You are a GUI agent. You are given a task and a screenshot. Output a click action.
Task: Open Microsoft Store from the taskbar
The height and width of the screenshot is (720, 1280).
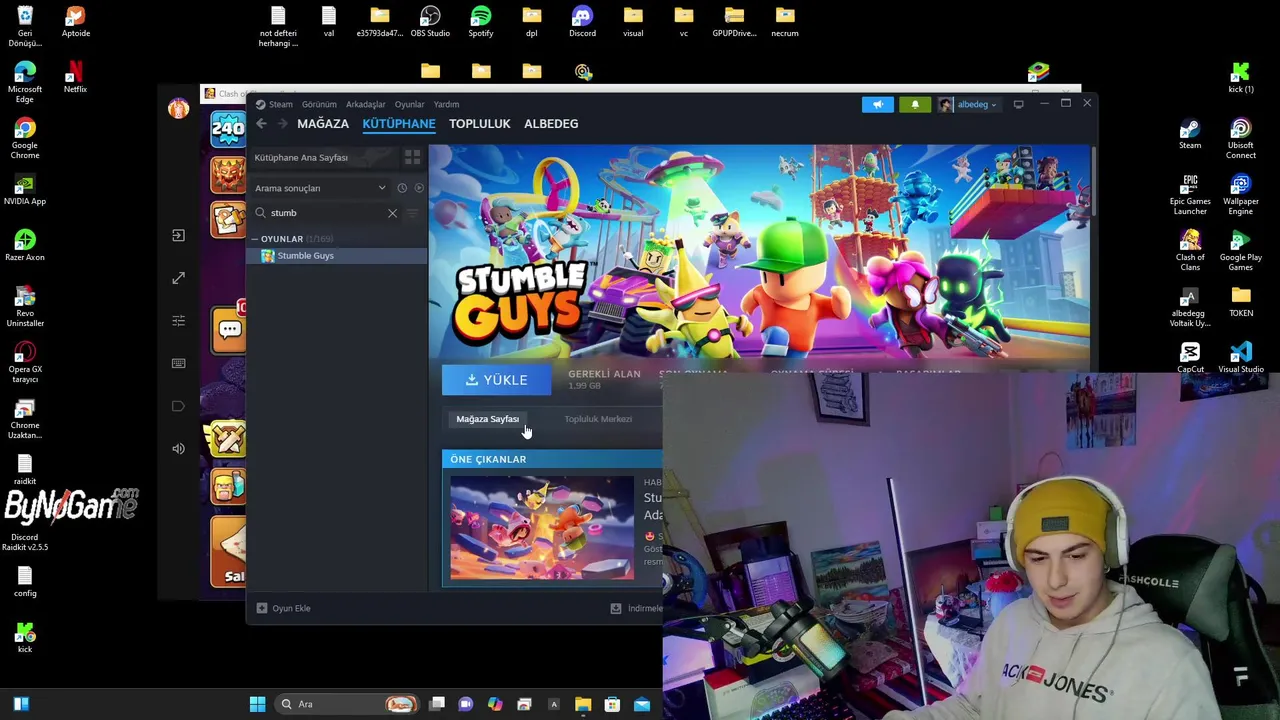(x=612, y=704)
